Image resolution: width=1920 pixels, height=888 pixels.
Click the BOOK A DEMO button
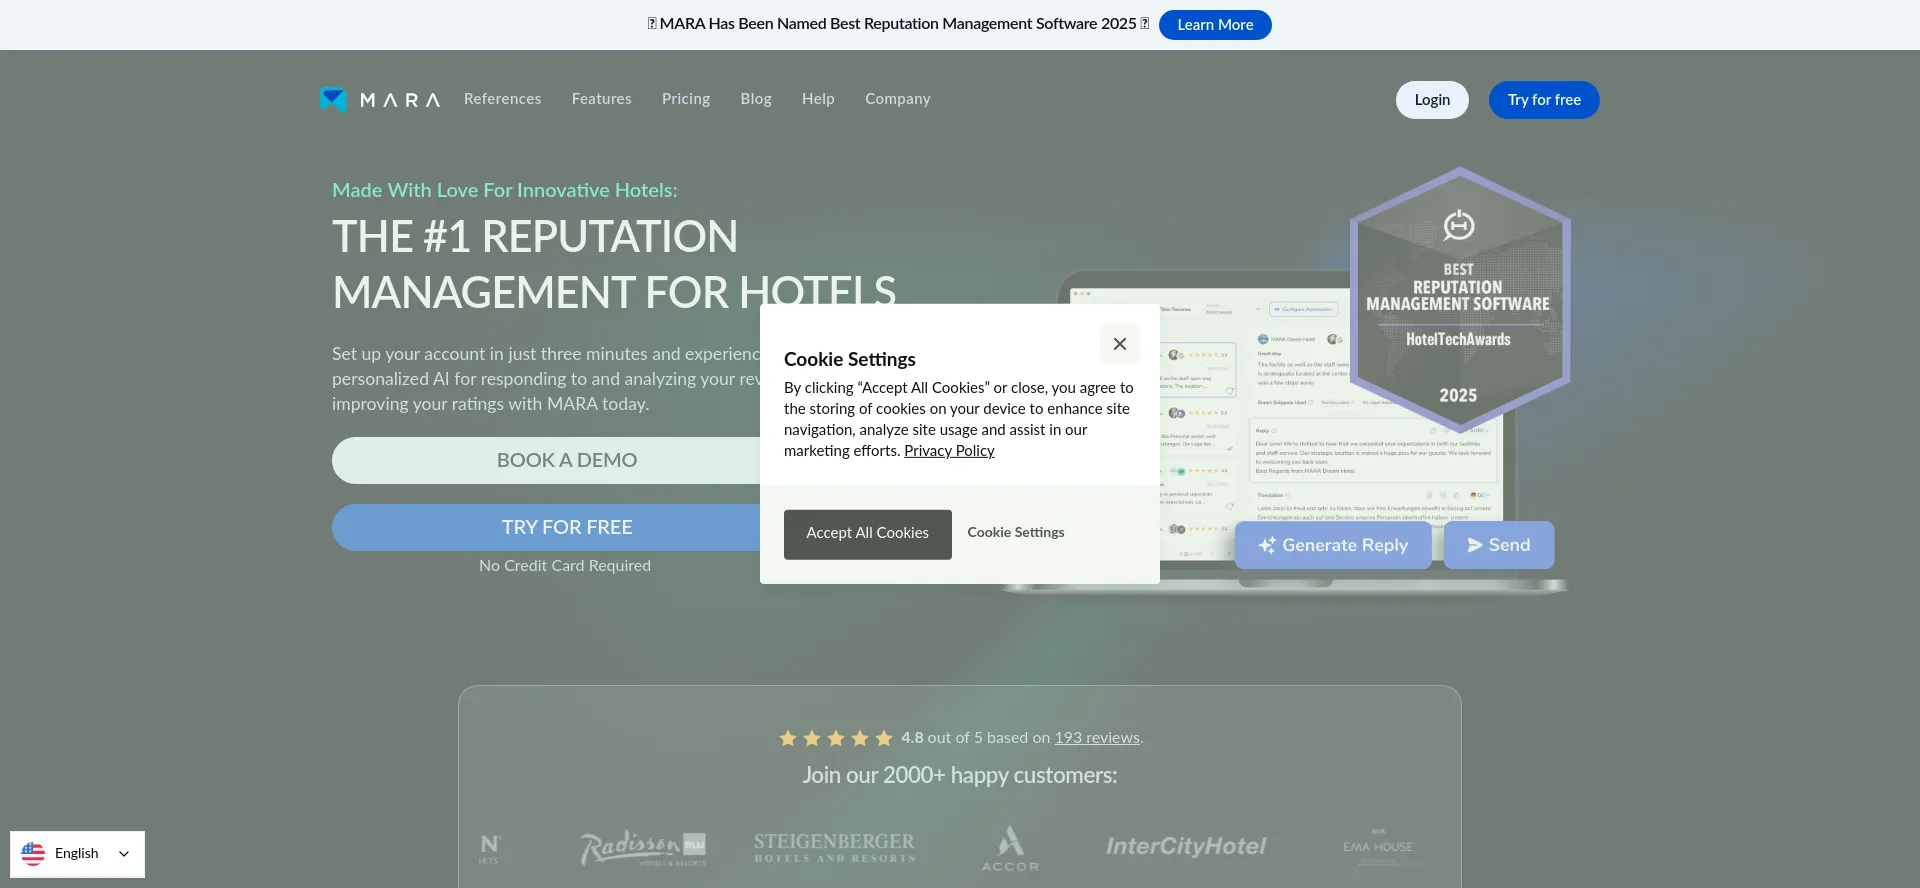[x=567, y=461]
